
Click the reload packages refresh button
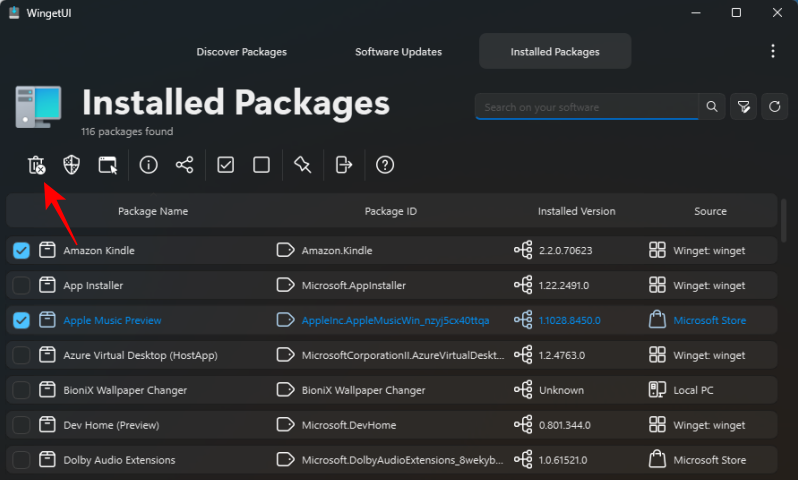[x=773, y=106]
